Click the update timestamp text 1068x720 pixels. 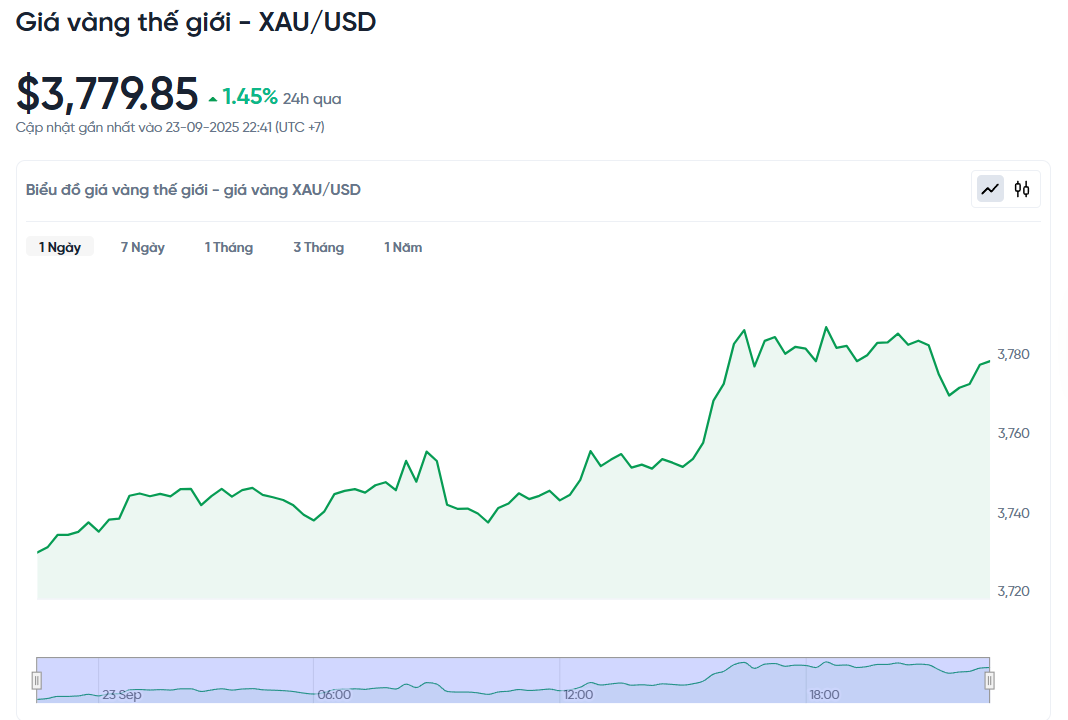(x=170, y=127)
